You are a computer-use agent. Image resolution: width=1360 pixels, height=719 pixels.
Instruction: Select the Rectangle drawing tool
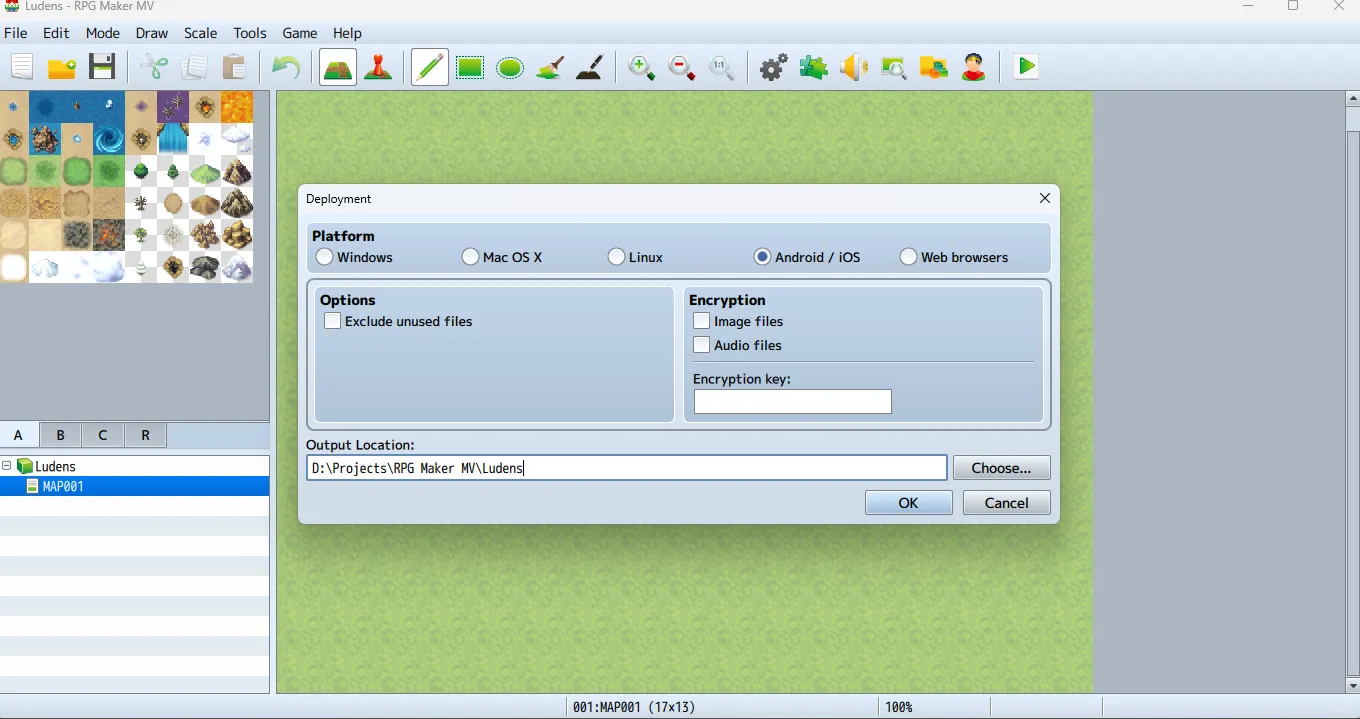point(470,67)
